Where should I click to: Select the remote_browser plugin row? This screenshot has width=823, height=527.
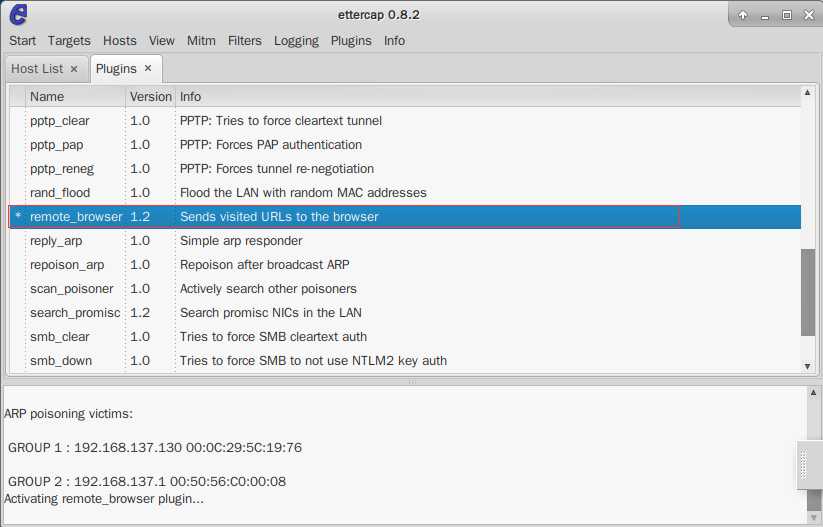(x=405, y=217)
